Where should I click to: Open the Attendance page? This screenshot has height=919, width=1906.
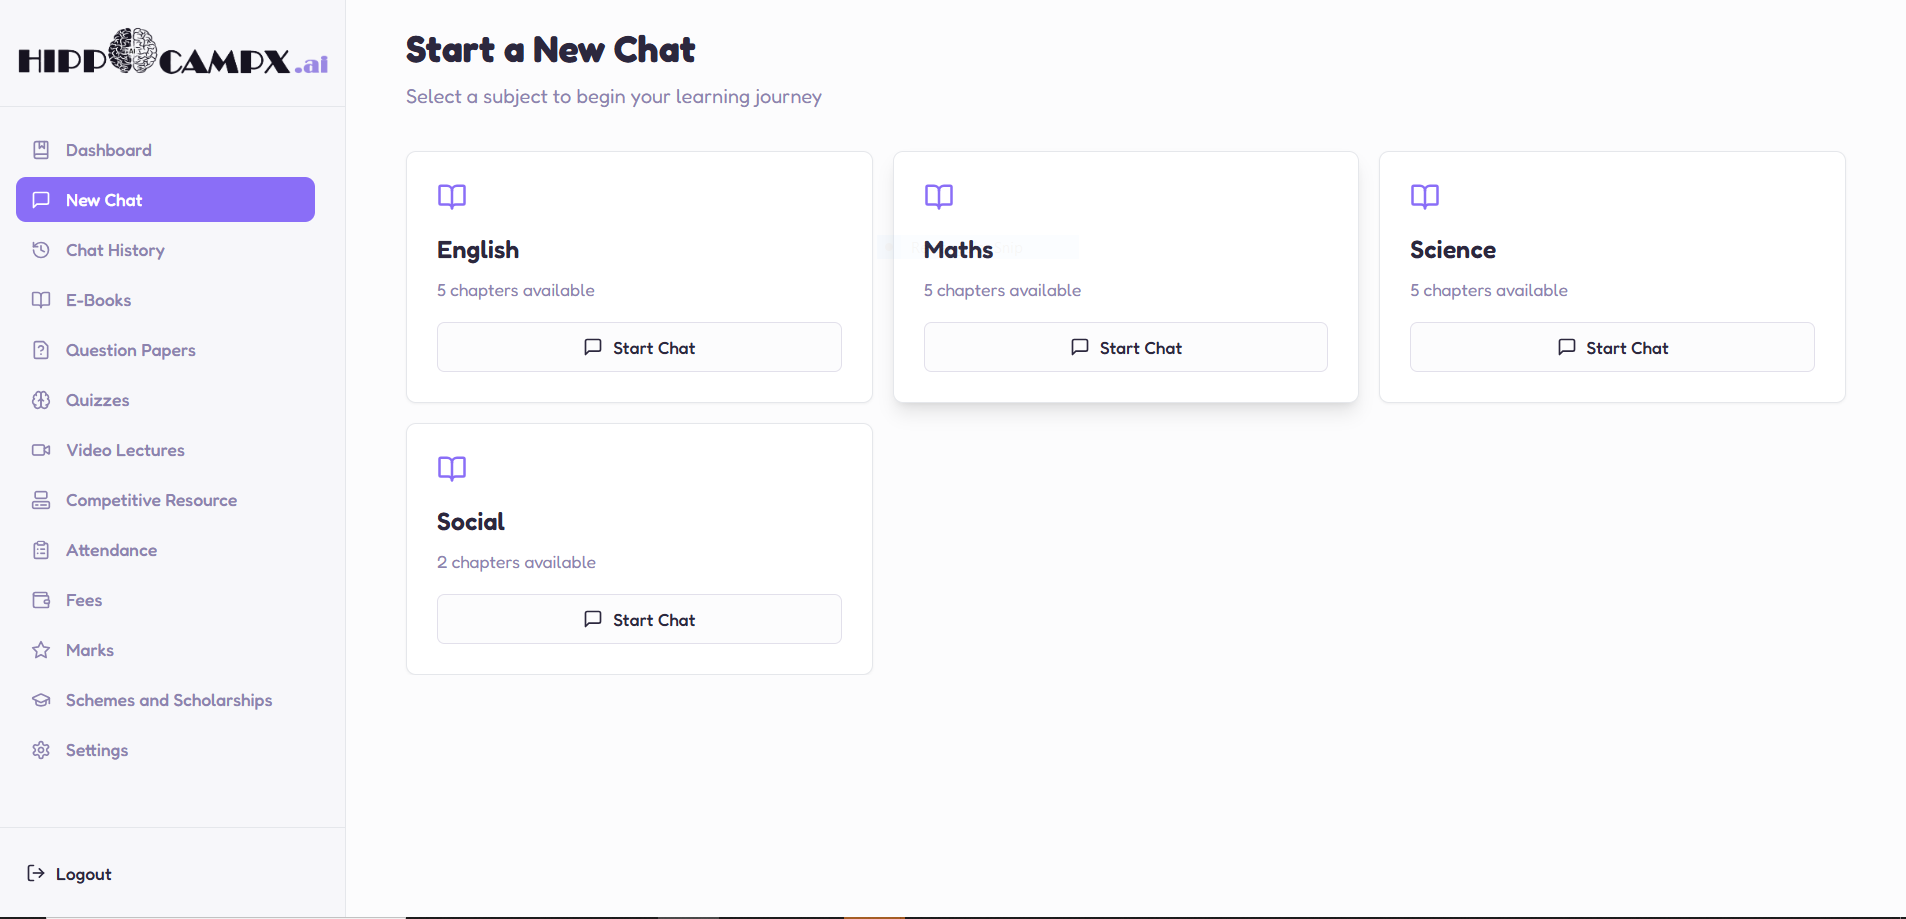[x=111, y=550]
